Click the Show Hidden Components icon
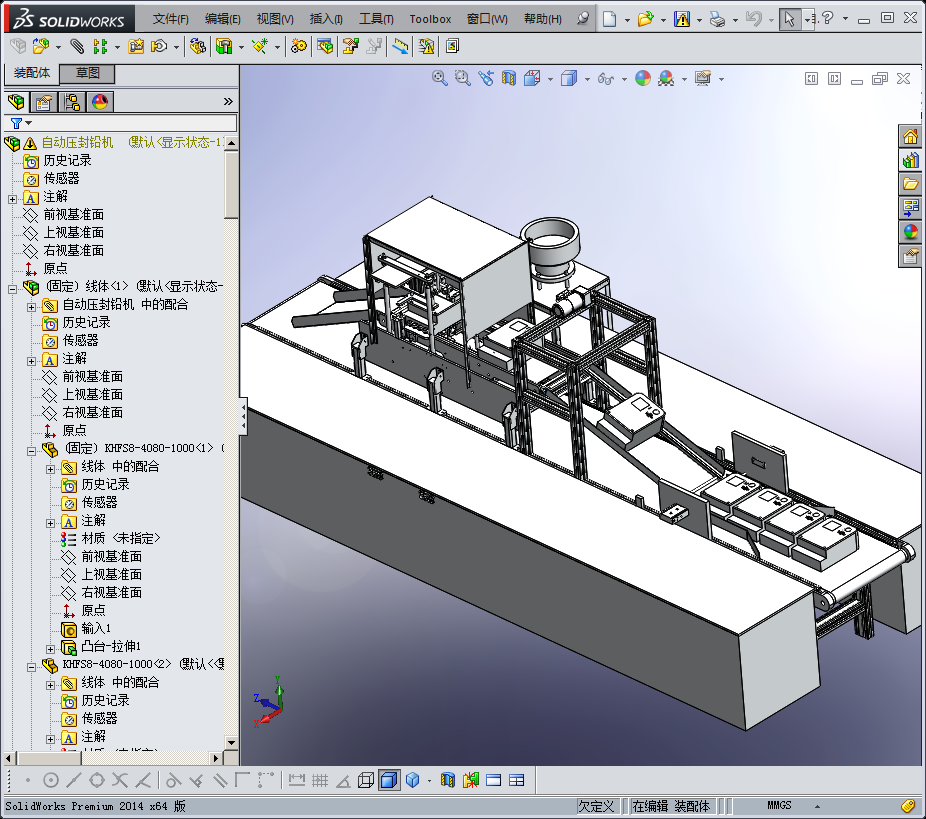This screenshot has width=926, height=819. pyautogui.click(x=198, y=46)
